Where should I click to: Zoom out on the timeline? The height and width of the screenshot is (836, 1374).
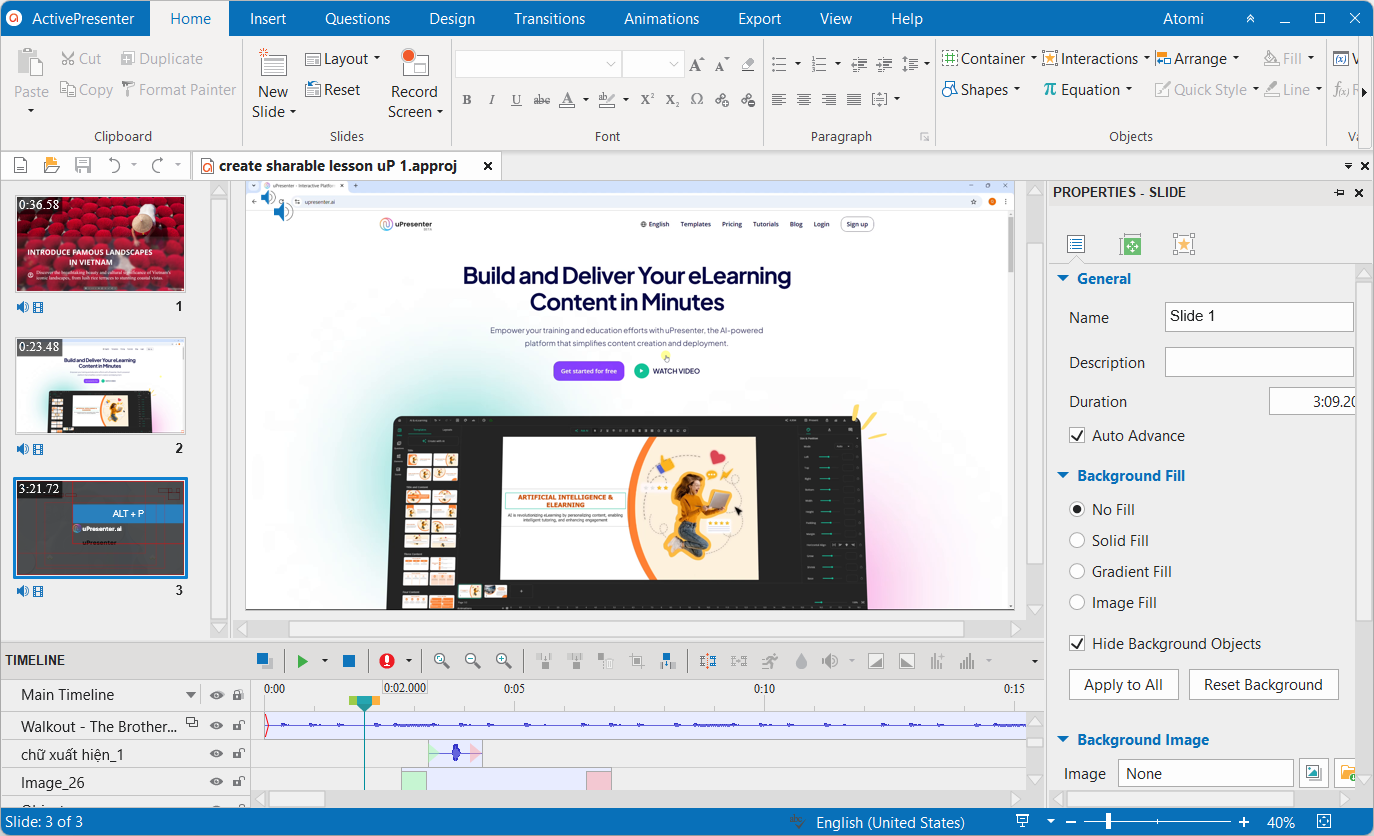[x=473, y=661]
